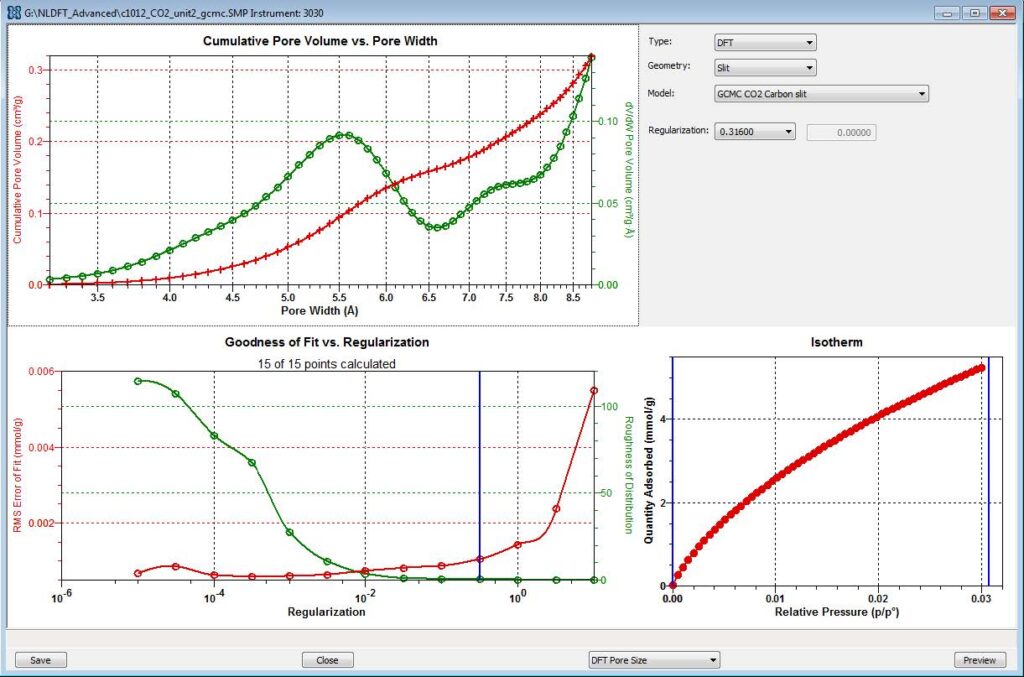Grab the left blue pressure limit line in Isotherm
Image resolution: width=1024 pixels, height=677 pixels.
[x=672, y=470]
